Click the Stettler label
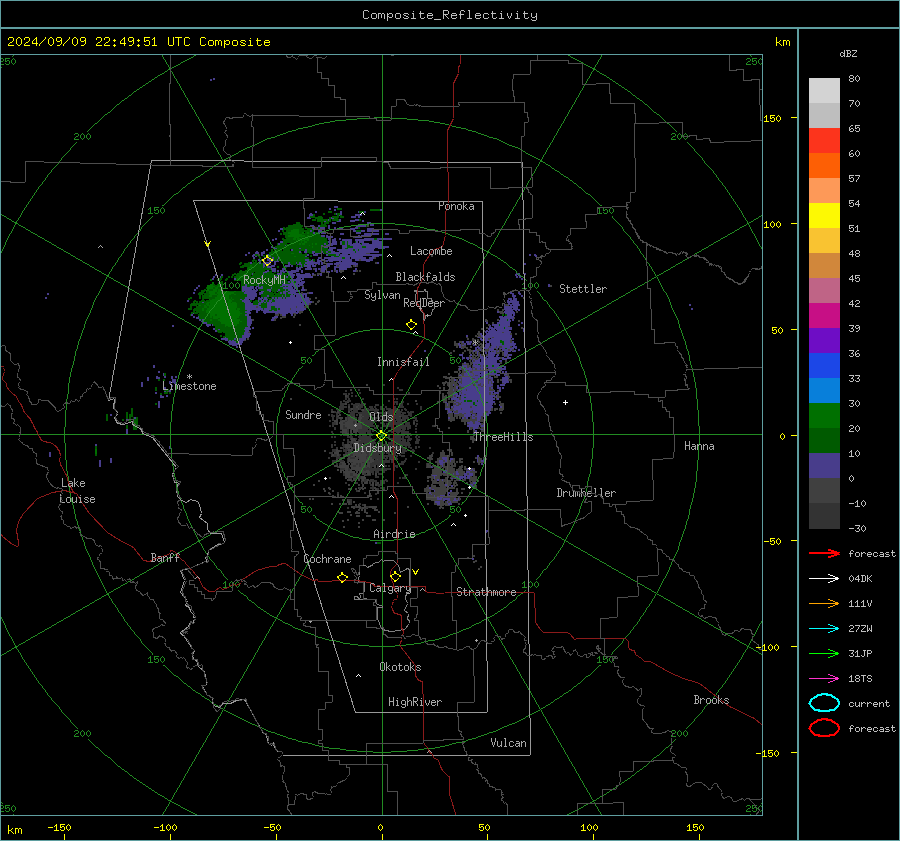The width and height of the screenshot is (900, 841). pyautogui.click(x=583, y=289)
